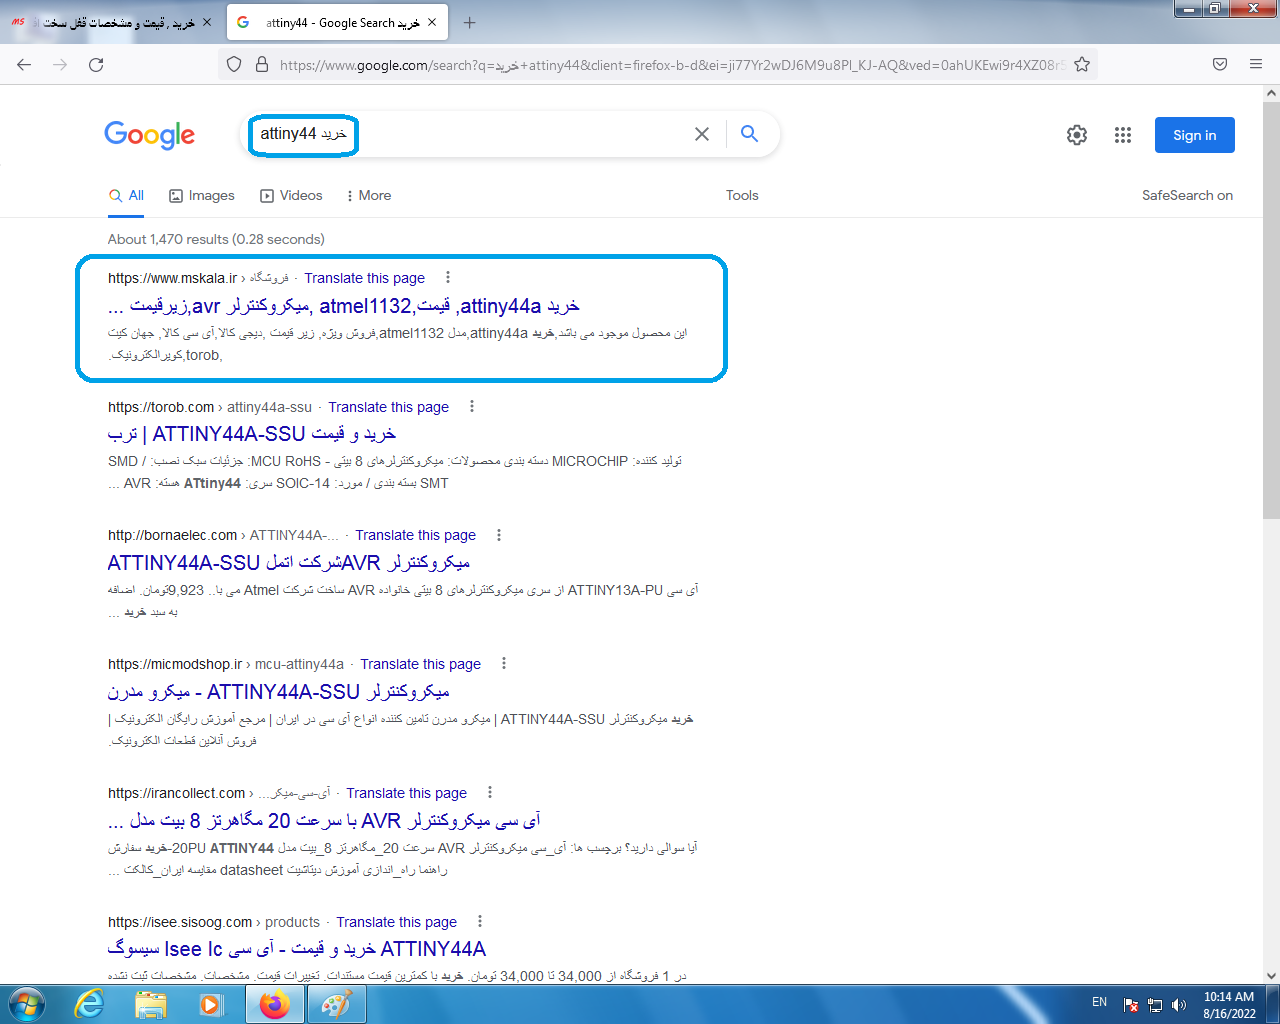Click the page vertical scrollbar thumb
Screen dimensions: 1280x1024
[x=1271, y=310]
